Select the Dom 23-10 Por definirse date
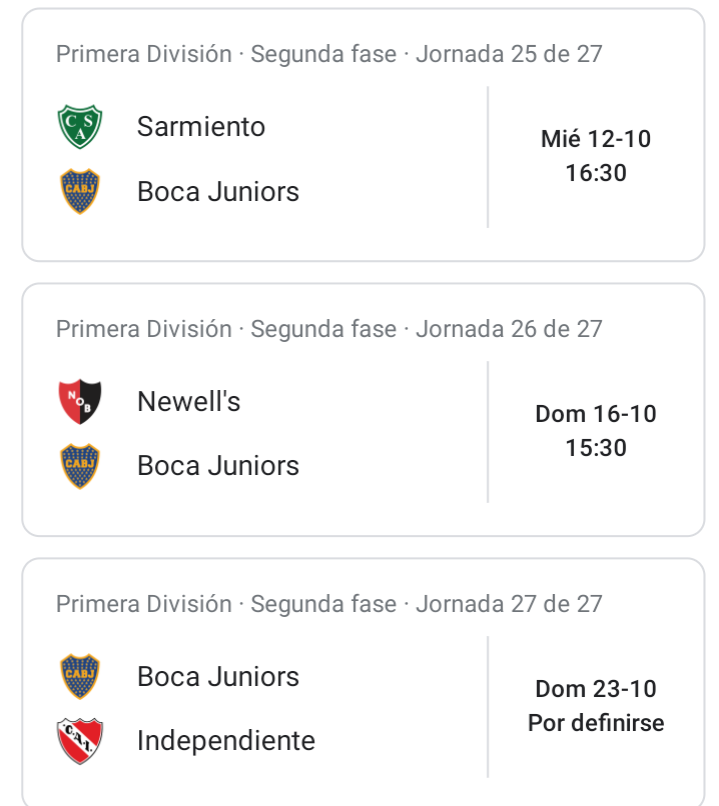Screen dimensions: 719x806 click(x=596, y=706)
